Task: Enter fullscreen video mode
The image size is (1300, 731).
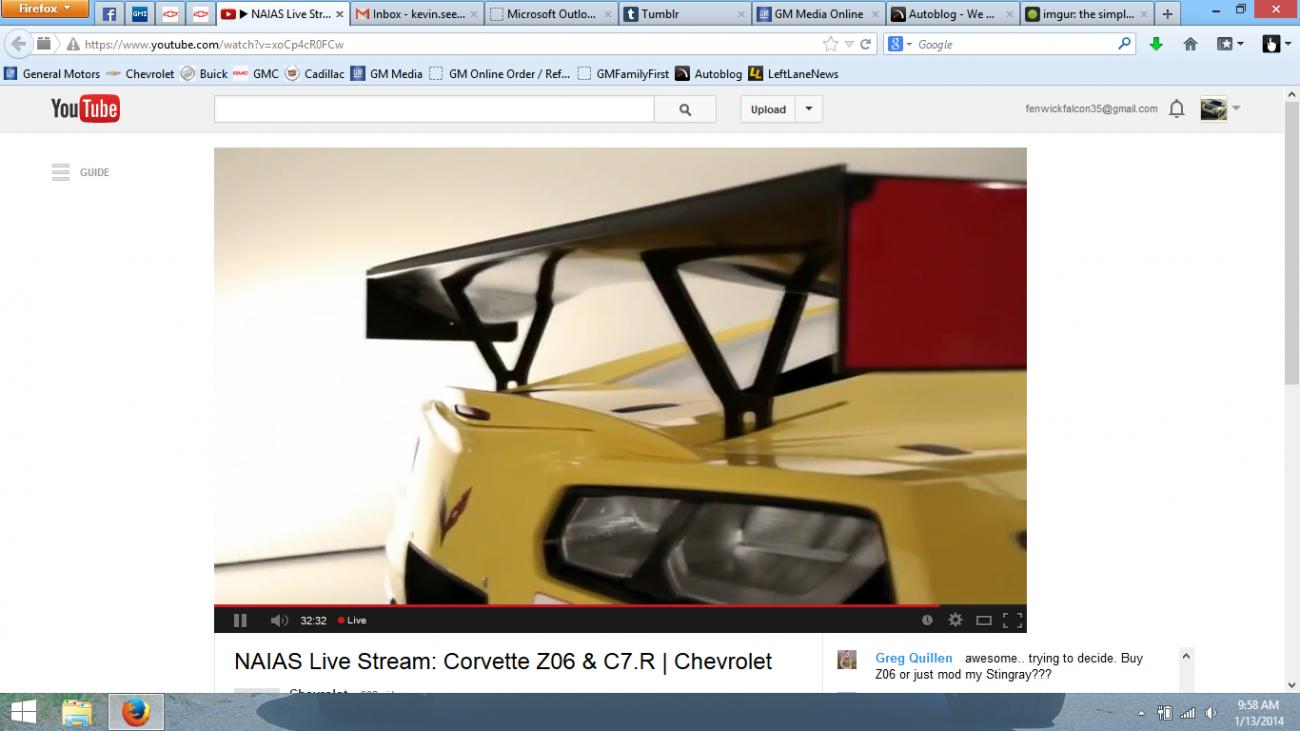Action: tap(1012, 620)
